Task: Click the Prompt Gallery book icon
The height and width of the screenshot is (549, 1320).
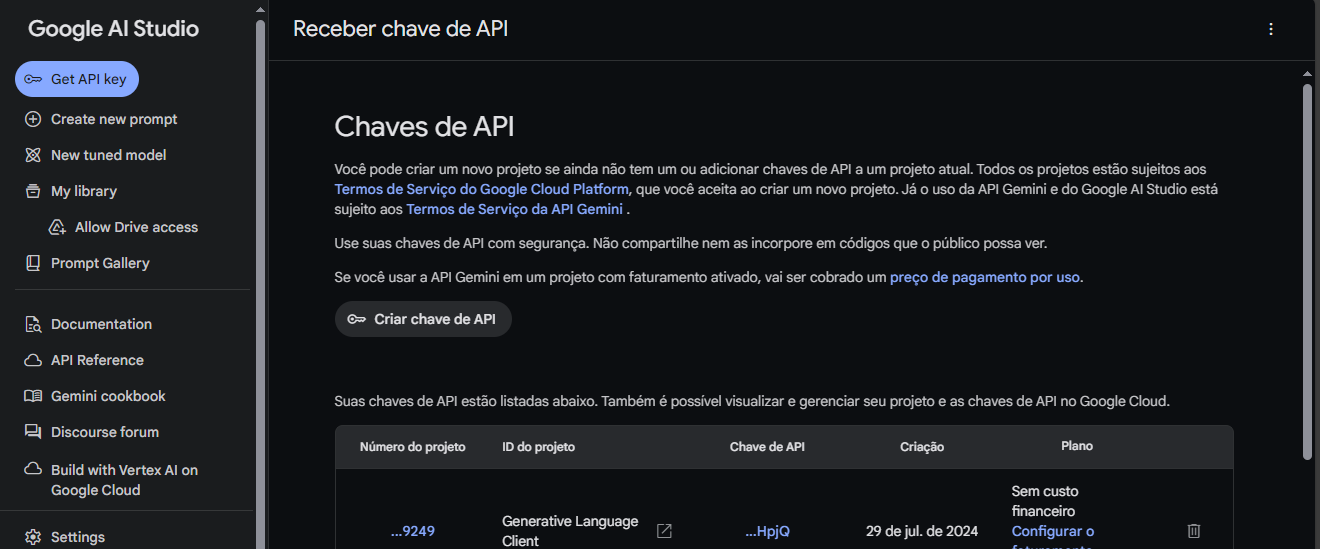Action: click(x=33, y=263)
